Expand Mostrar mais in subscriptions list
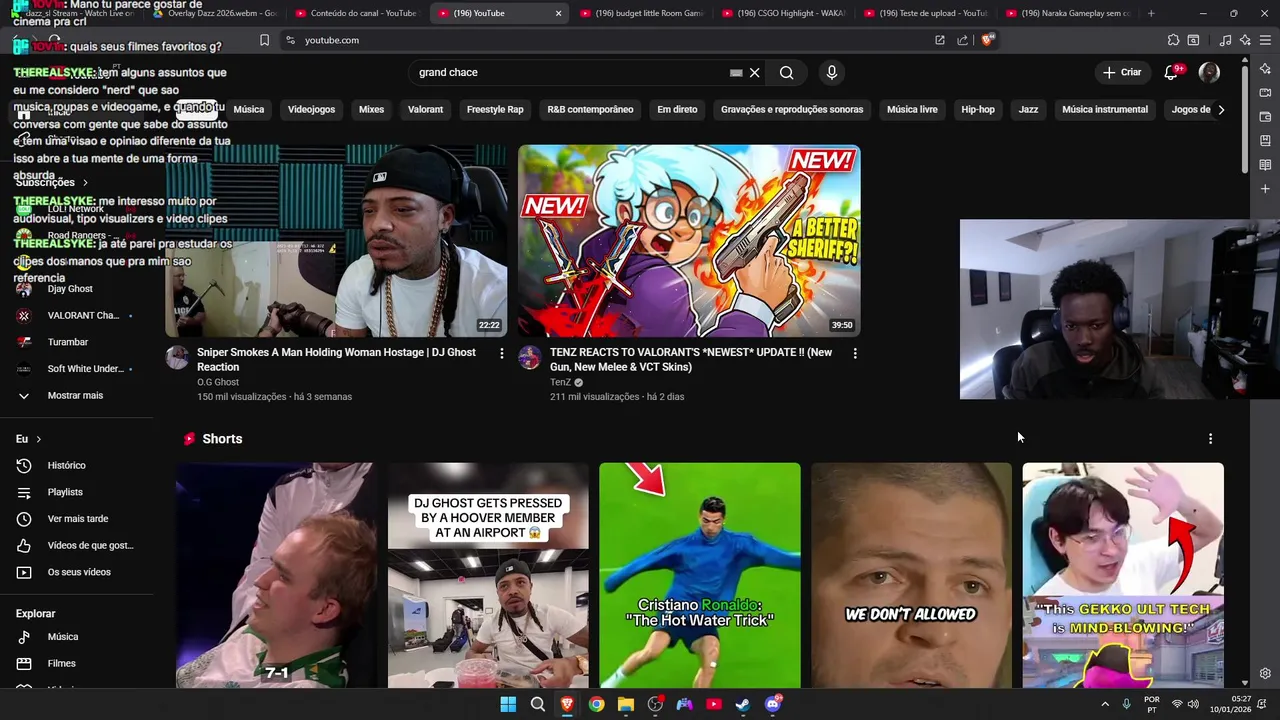The image size is (1280, 720). click(x=75, y=395)
